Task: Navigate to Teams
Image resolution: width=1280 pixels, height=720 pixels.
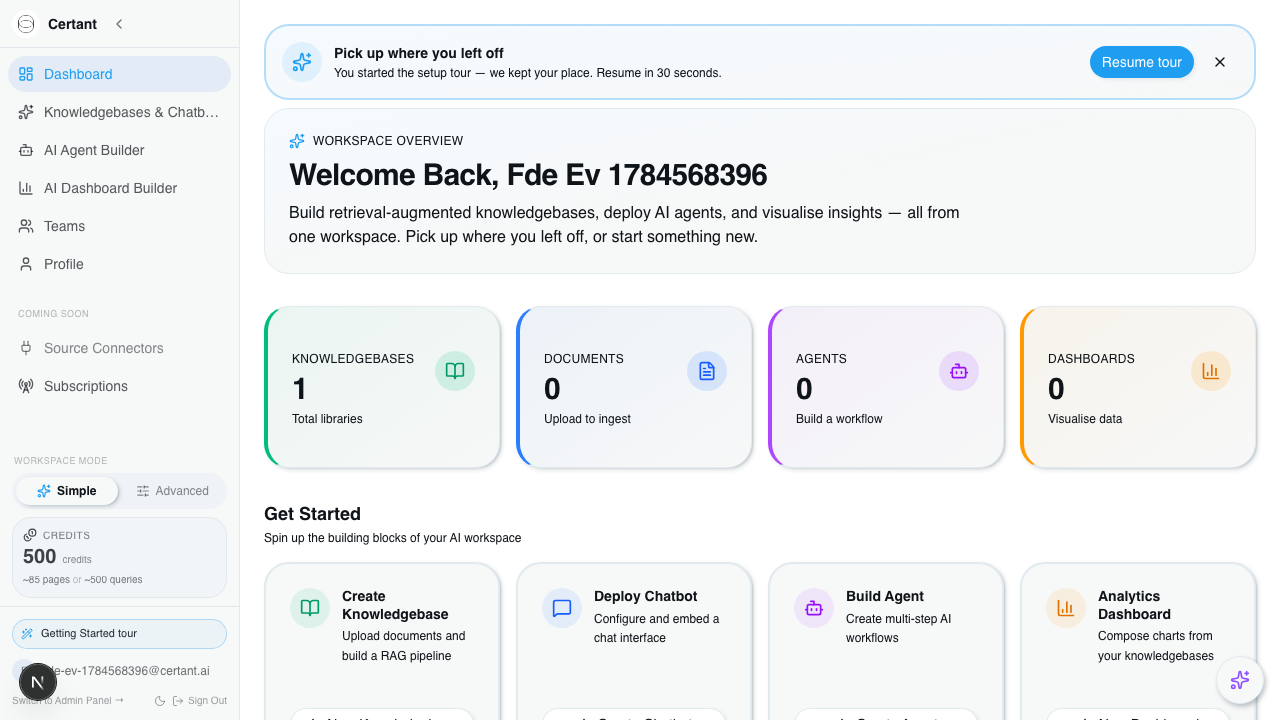Action: 119,226
